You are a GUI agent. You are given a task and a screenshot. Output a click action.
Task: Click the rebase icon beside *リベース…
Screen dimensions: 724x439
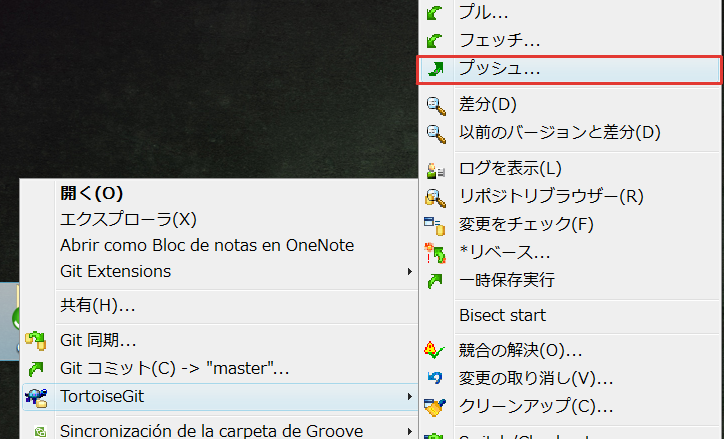click(x=434, y=253)
